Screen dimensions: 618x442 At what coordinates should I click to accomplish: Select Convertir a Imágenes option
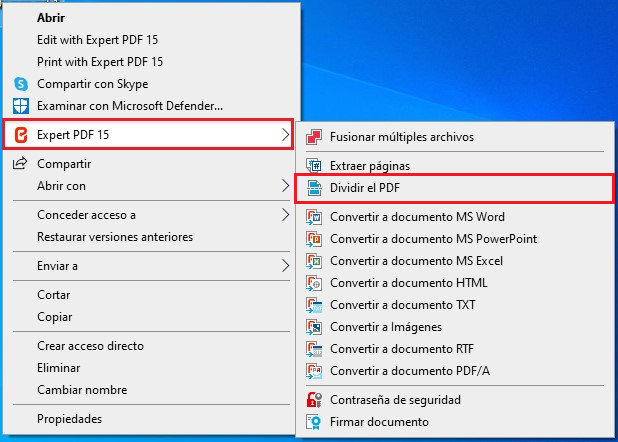point(386,327)
